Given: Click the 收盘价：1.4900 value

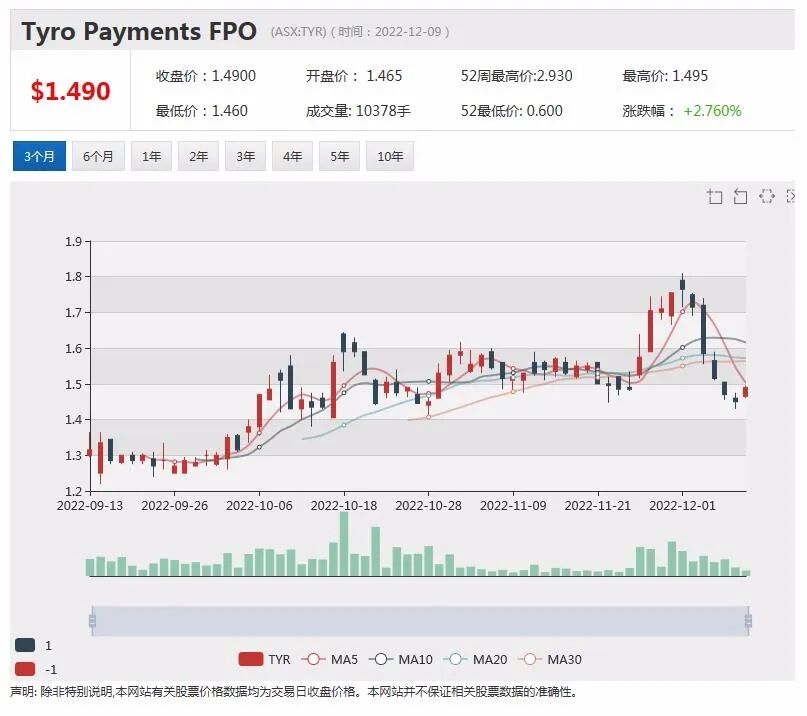Looking at the screenshot, I should click(206, 76).
